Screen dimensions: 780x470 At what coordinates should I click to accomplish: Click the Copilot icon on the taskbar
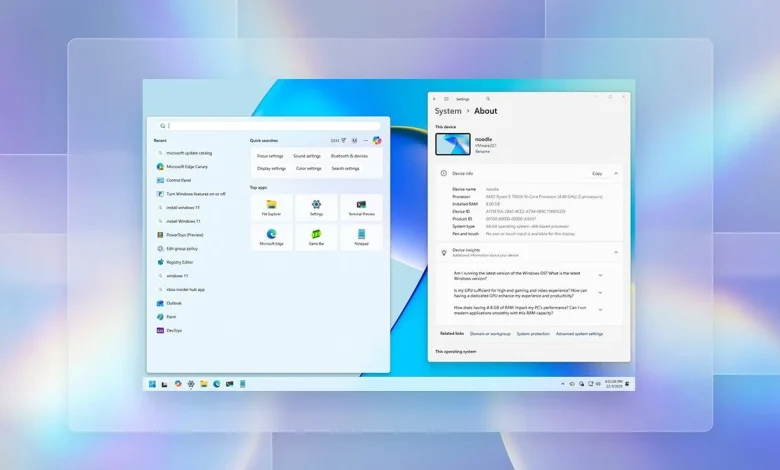pyautogui.click(x=178, y=384)
